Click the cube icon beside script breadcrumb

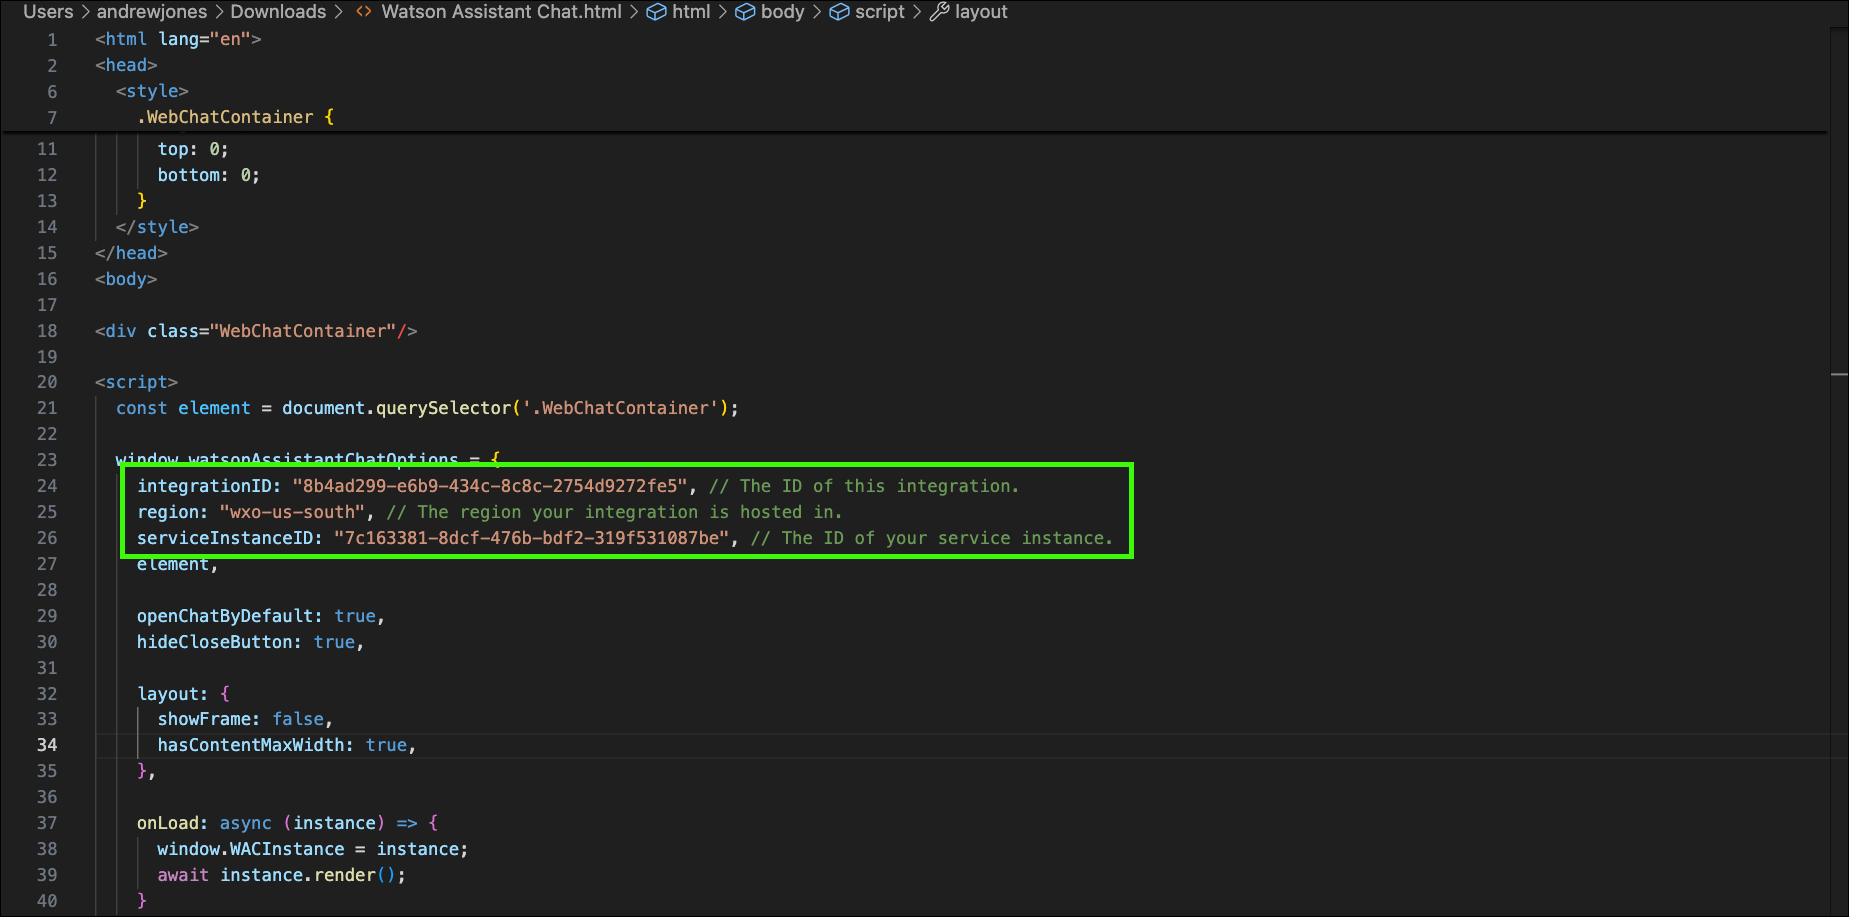(x=840, y=12)
